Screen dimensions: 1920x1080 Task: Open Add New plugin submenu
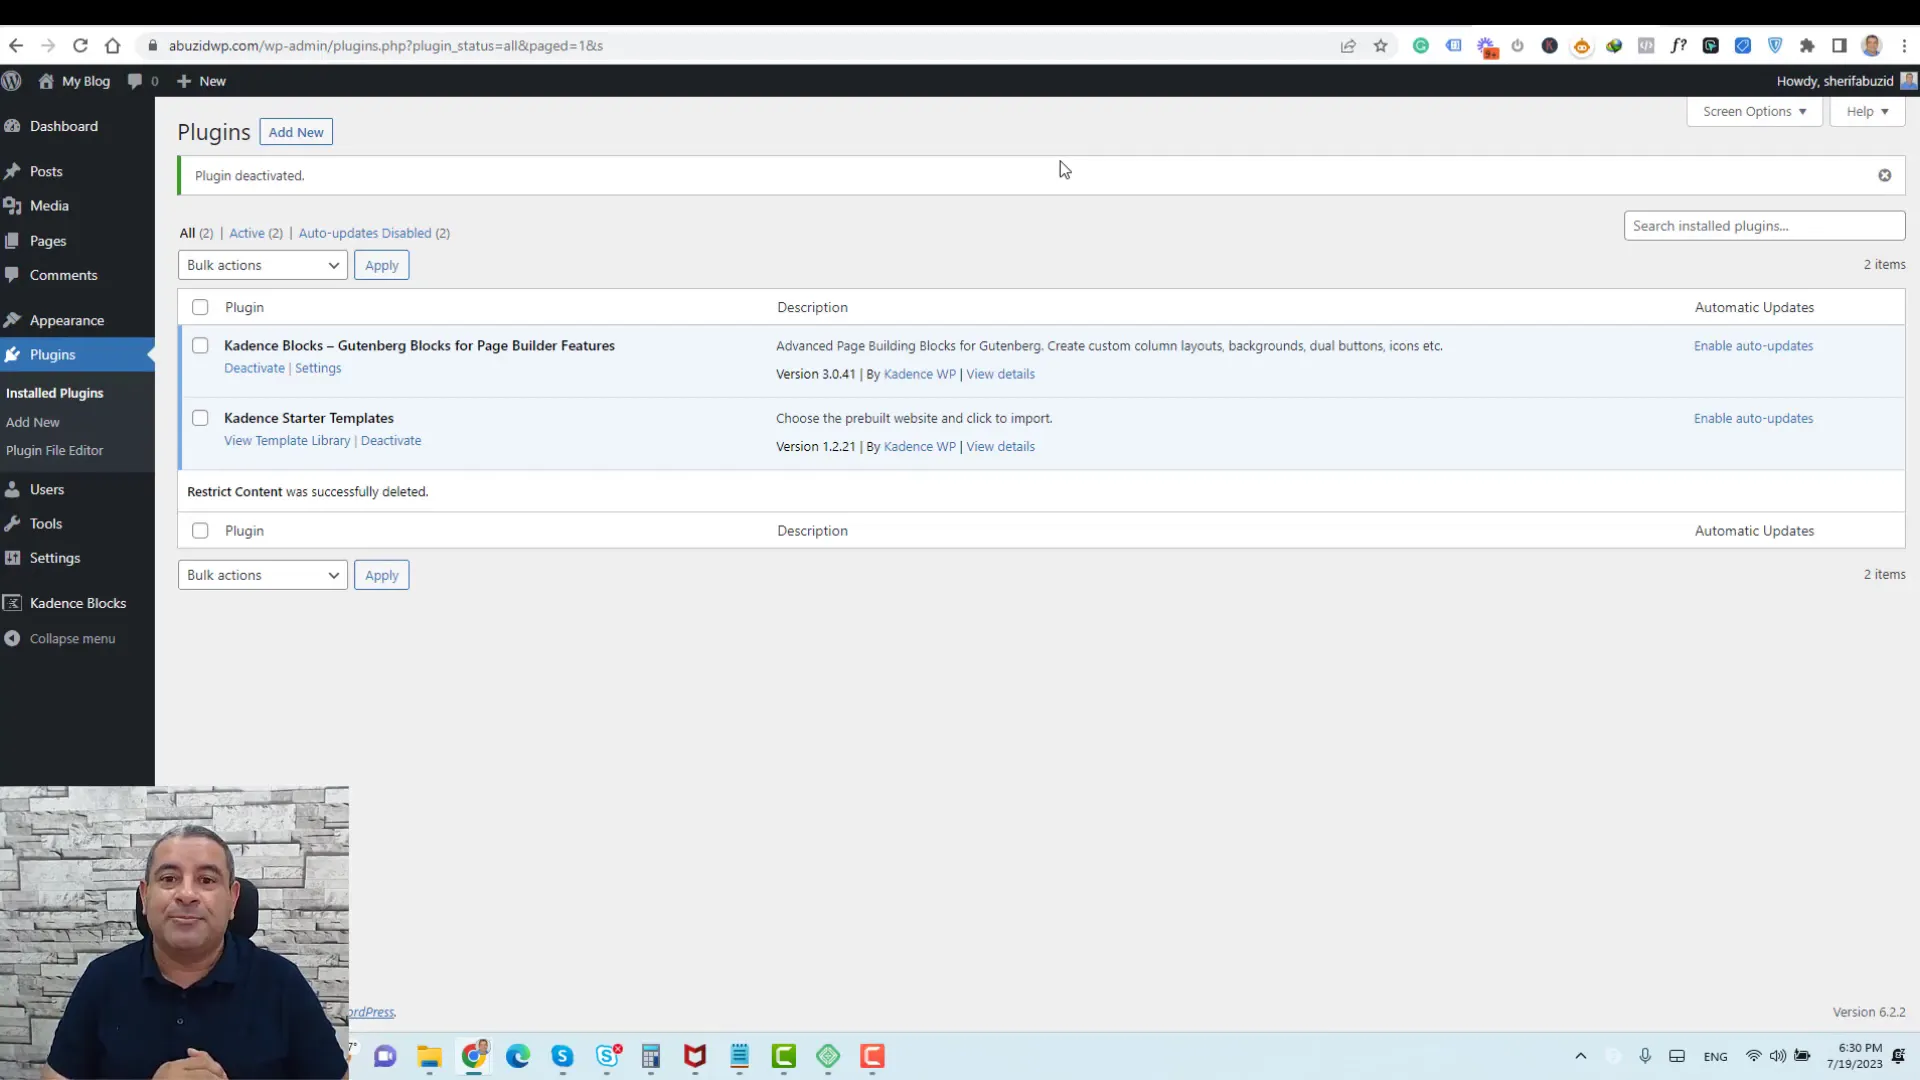[33, 422]
